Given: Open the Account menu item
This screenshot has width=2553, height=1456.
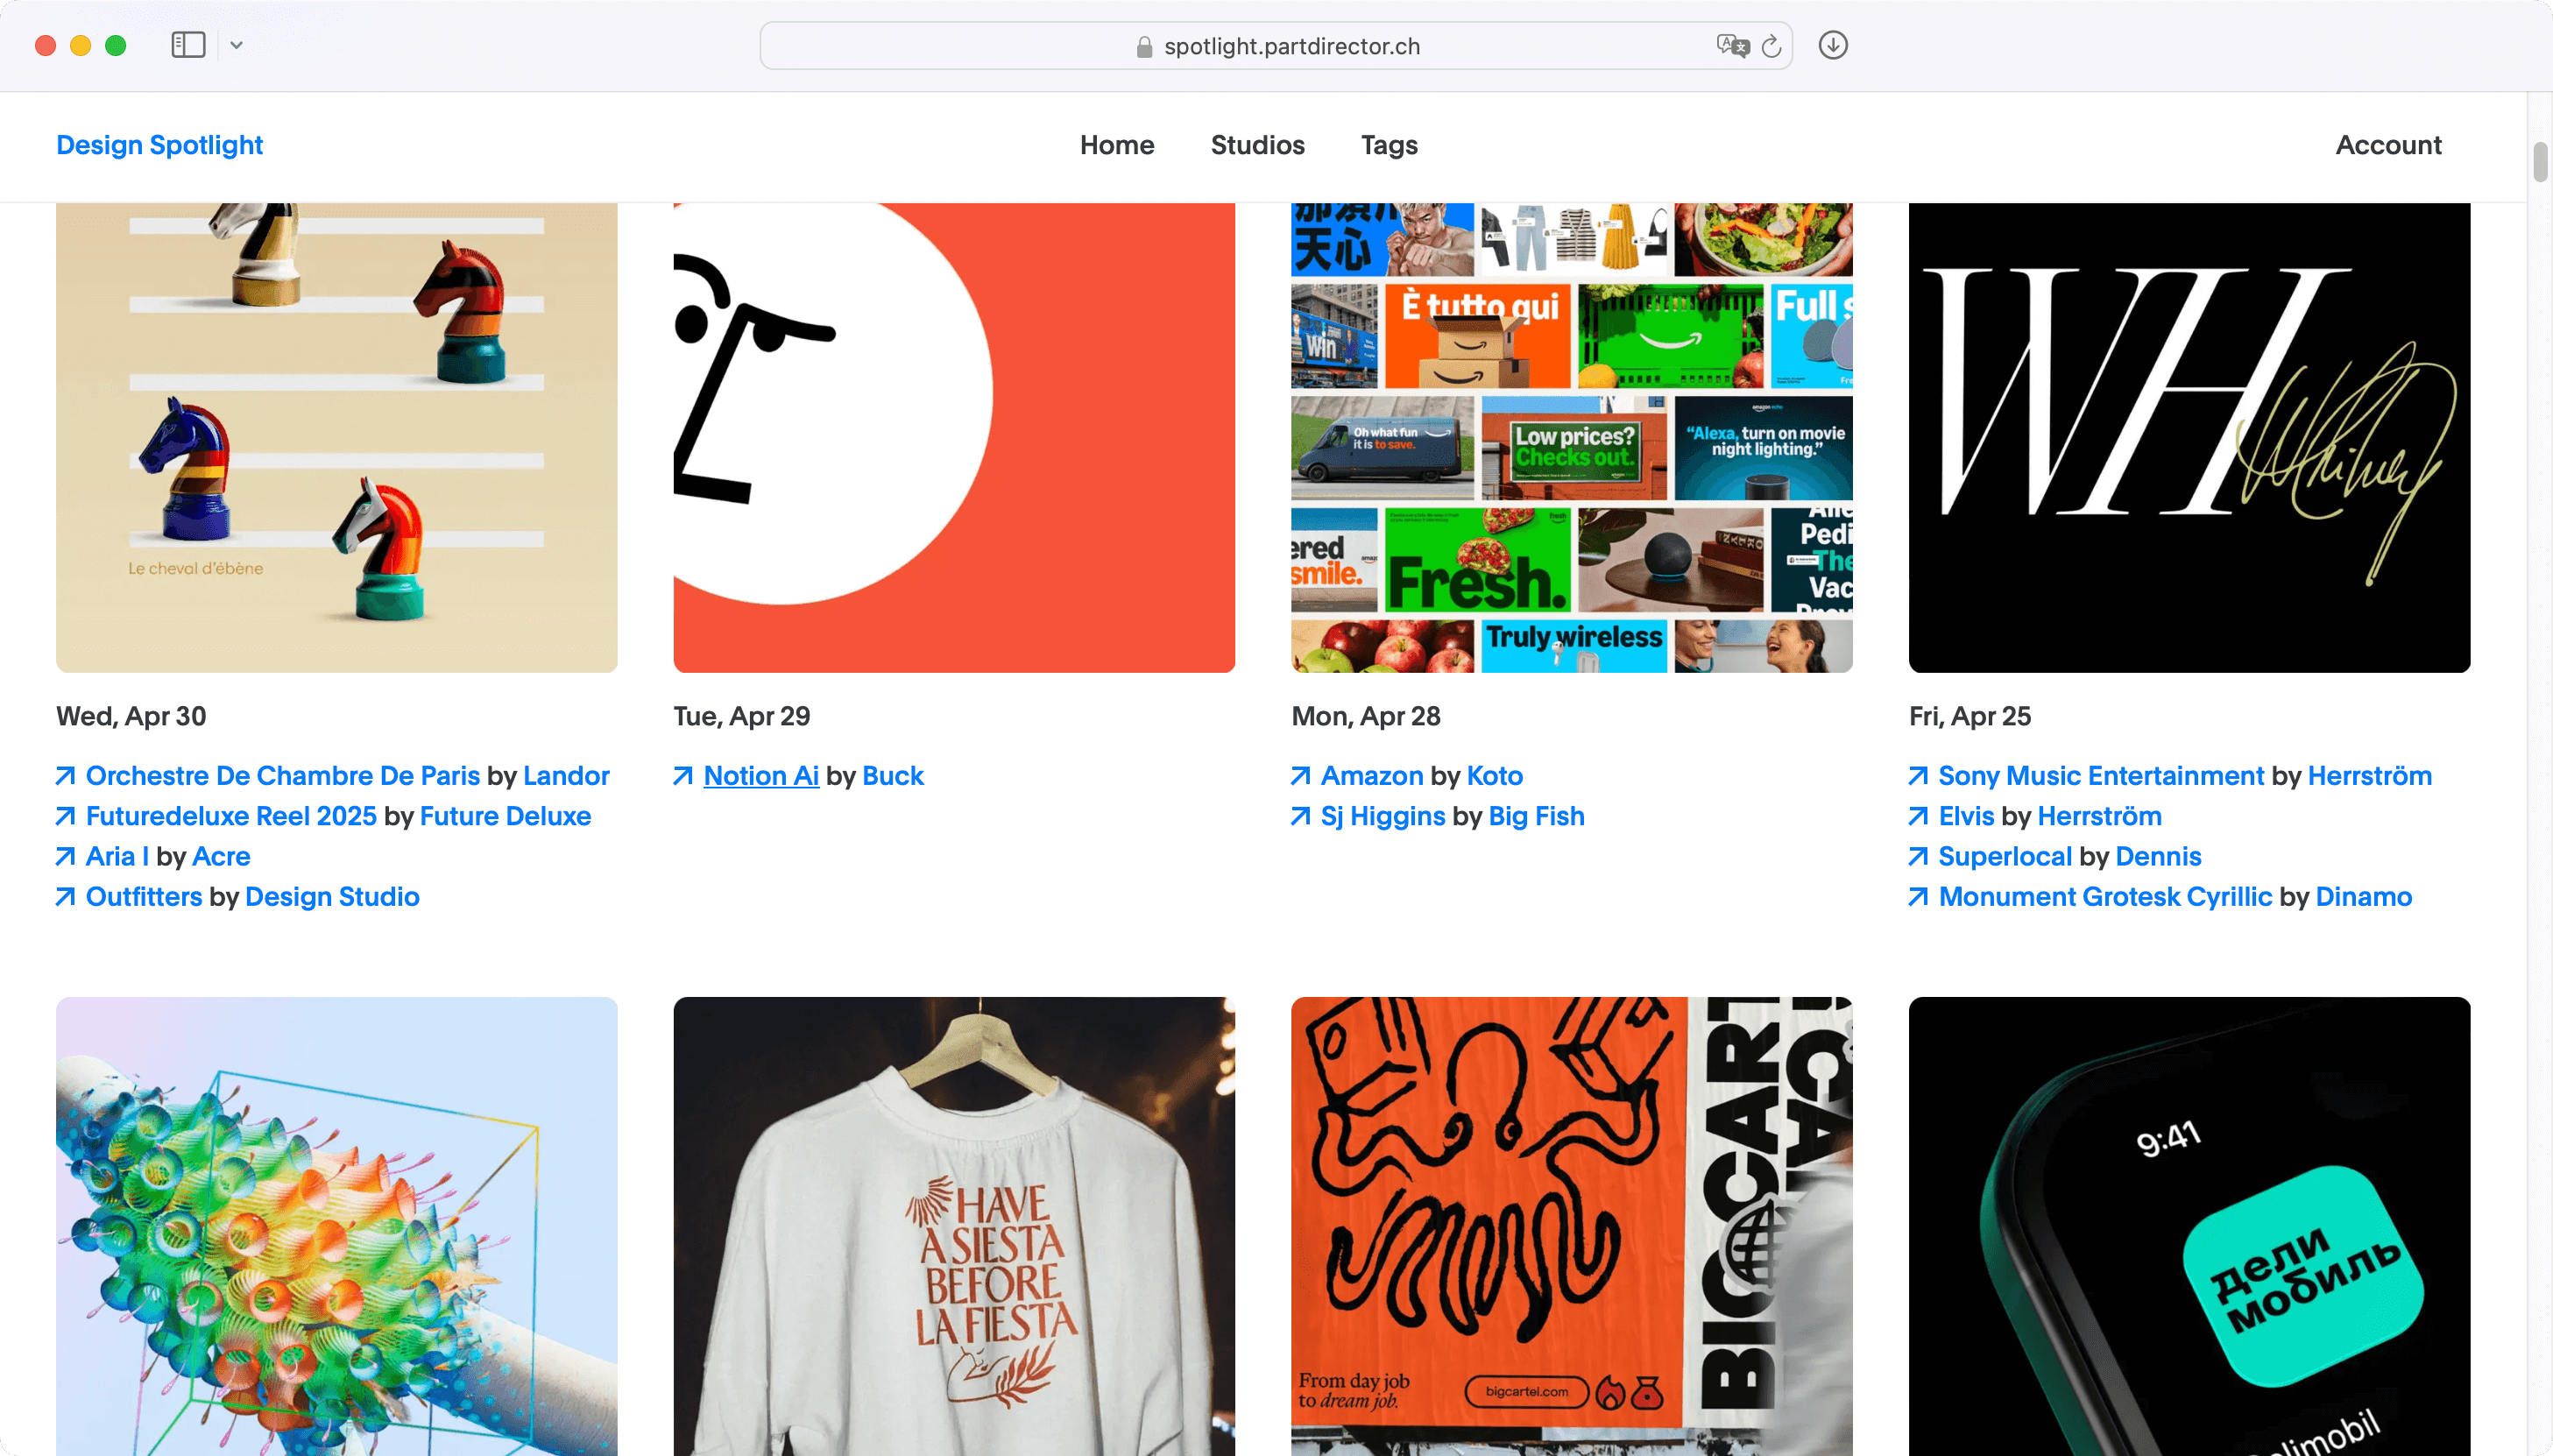Looking at the screenshot, I should click(x=2388, y=145).
